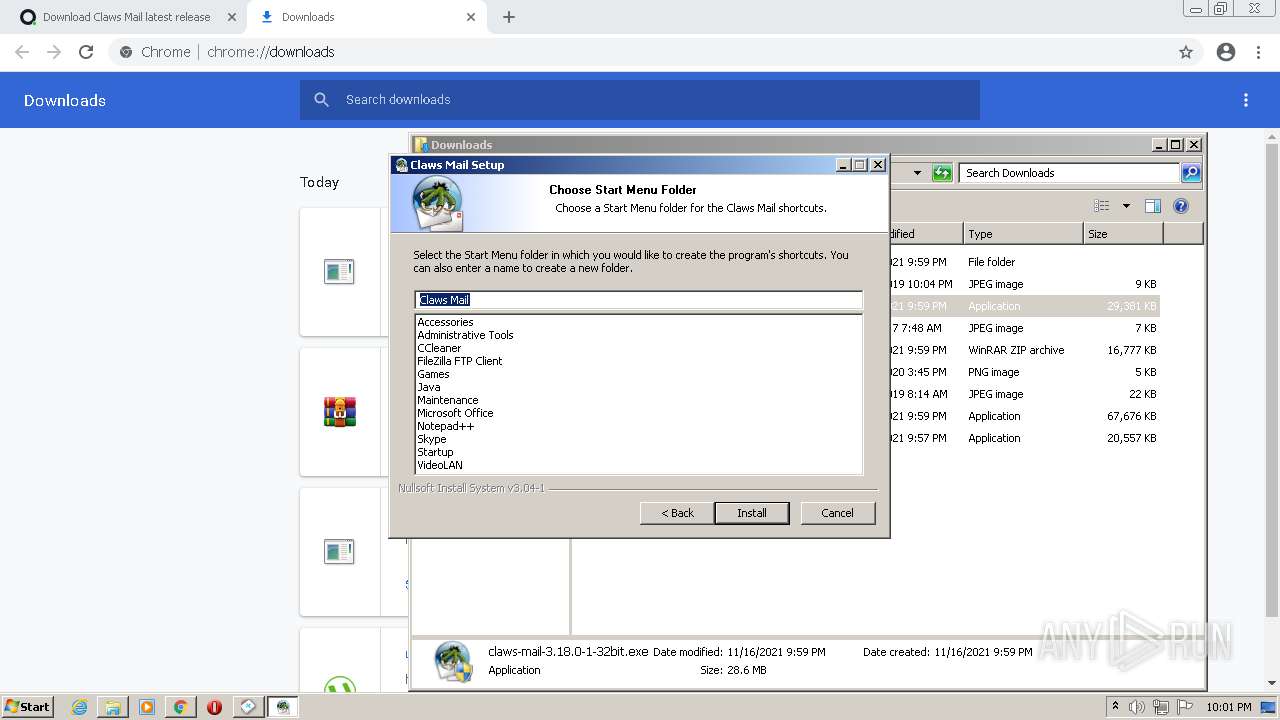Click the Chrome back arrow
The width and height of the screenshot is (1280, 720).
[22, 52]
